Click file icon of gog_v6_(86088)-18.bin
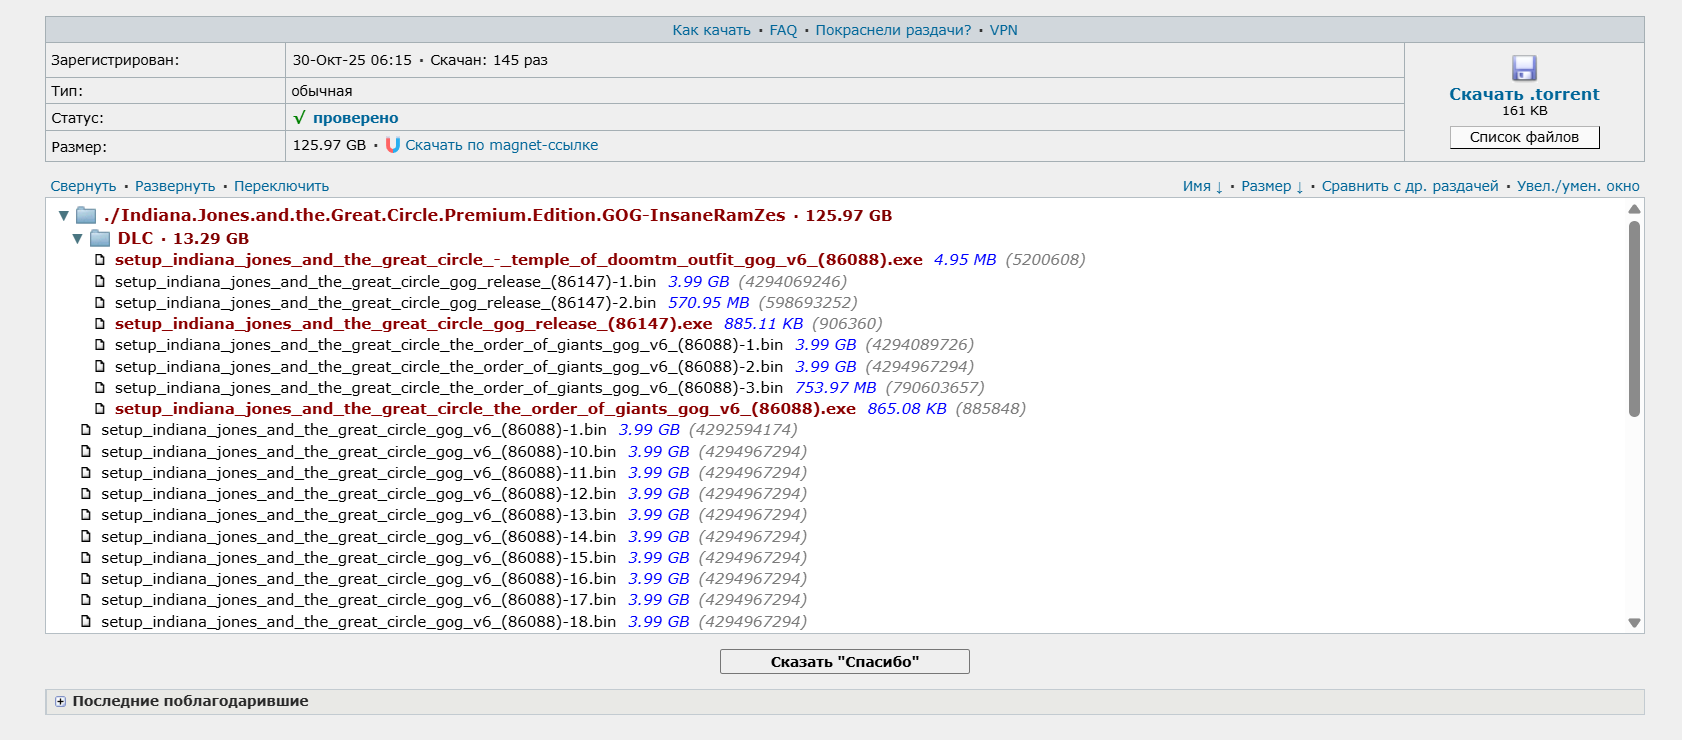The width and height of the screenshot is (1682, 740). click(x=86, y=622)
